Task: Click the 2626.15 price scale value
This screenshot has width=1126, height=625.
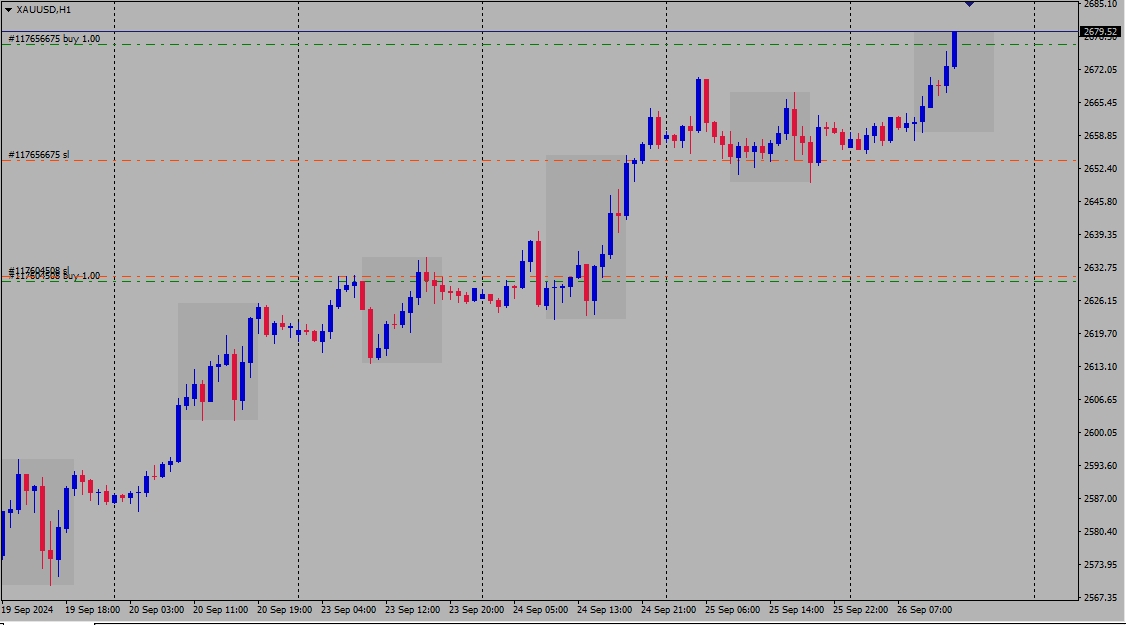Action: [x=1100, y=301]
